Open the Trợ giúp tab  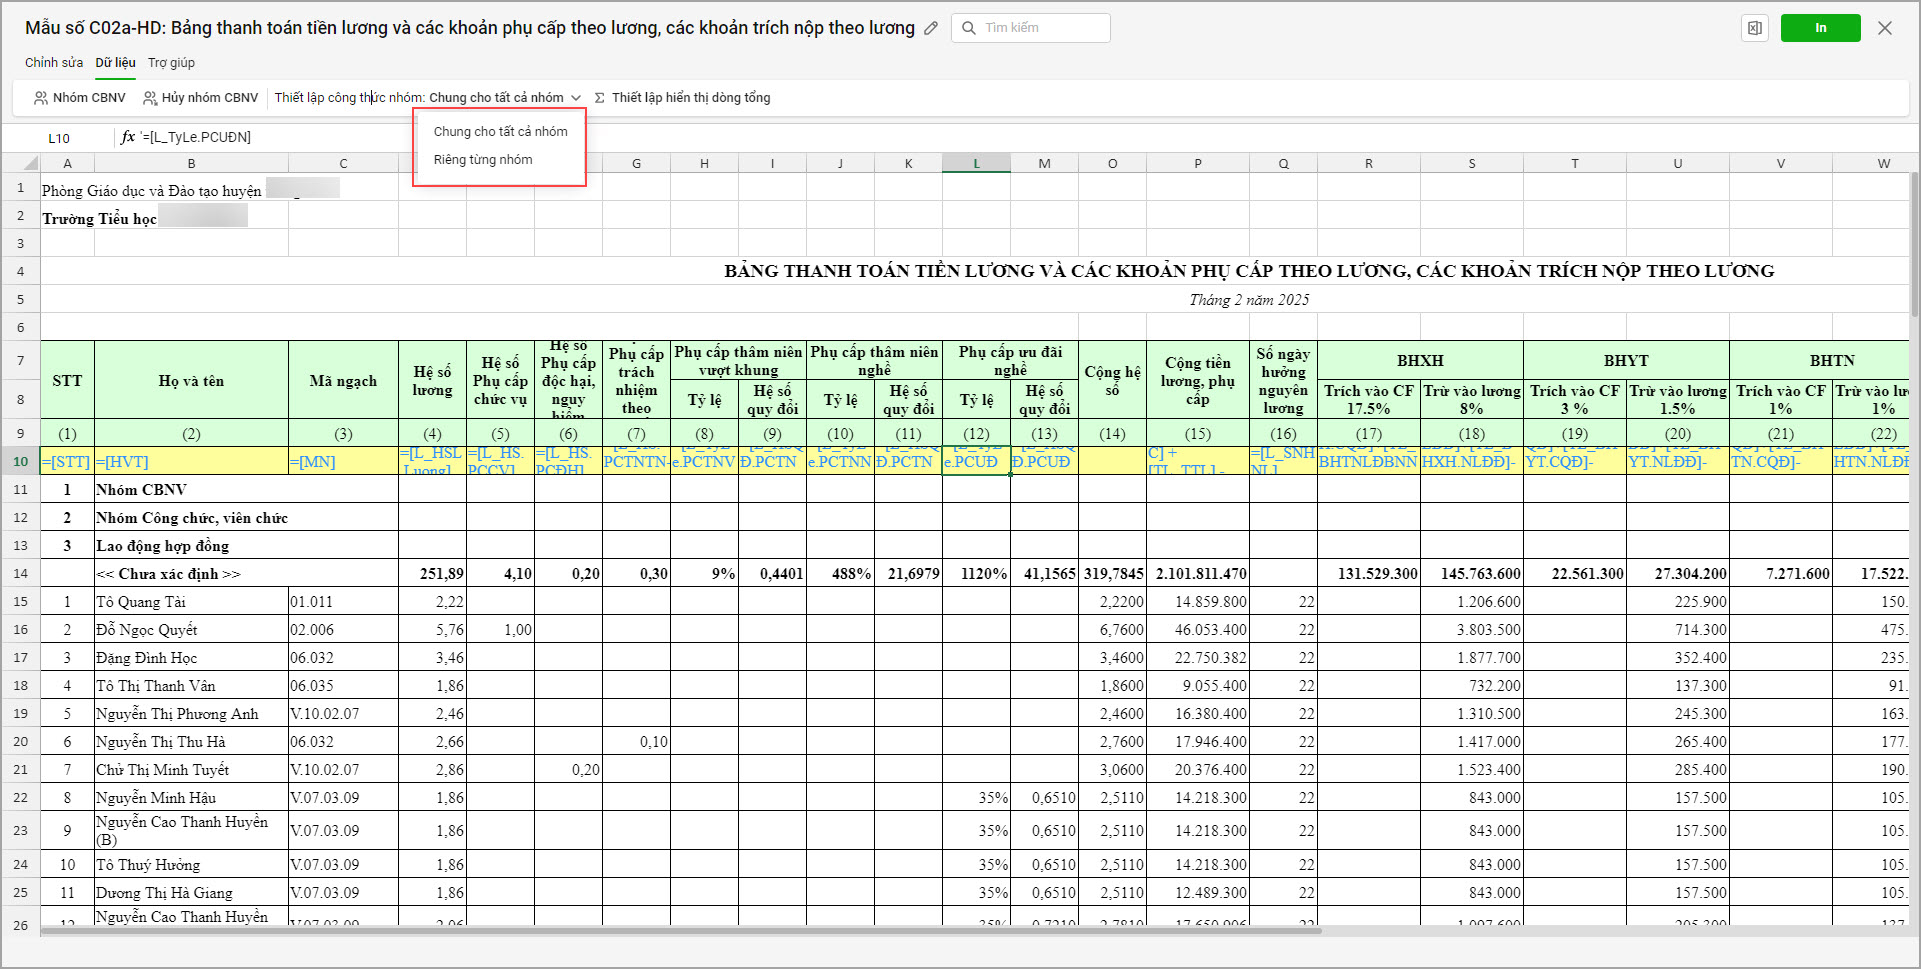[x=172, y=62]
